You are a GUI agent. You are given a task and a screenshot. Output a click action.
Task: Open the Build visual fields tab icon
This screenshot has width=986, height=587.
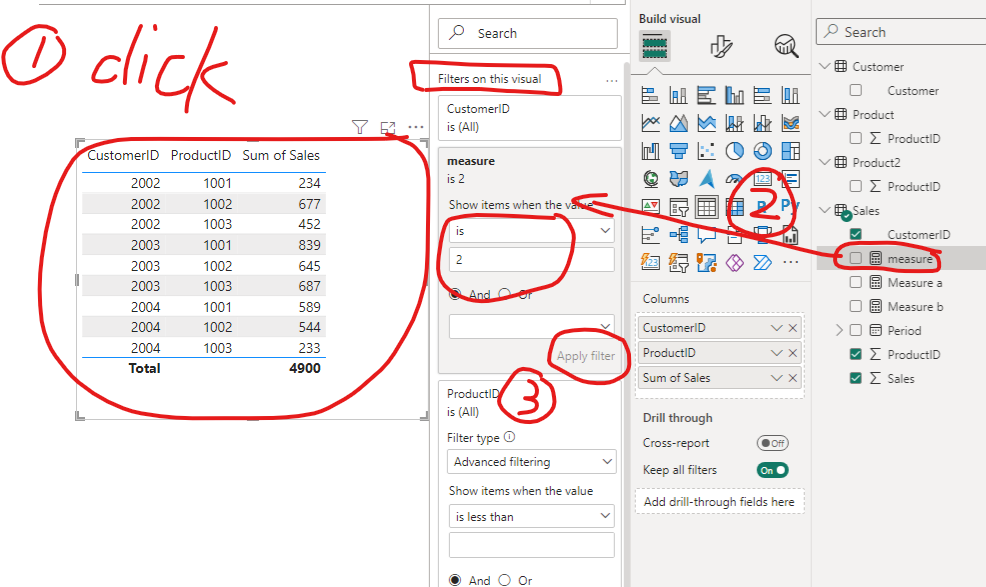tap(655, 46)
